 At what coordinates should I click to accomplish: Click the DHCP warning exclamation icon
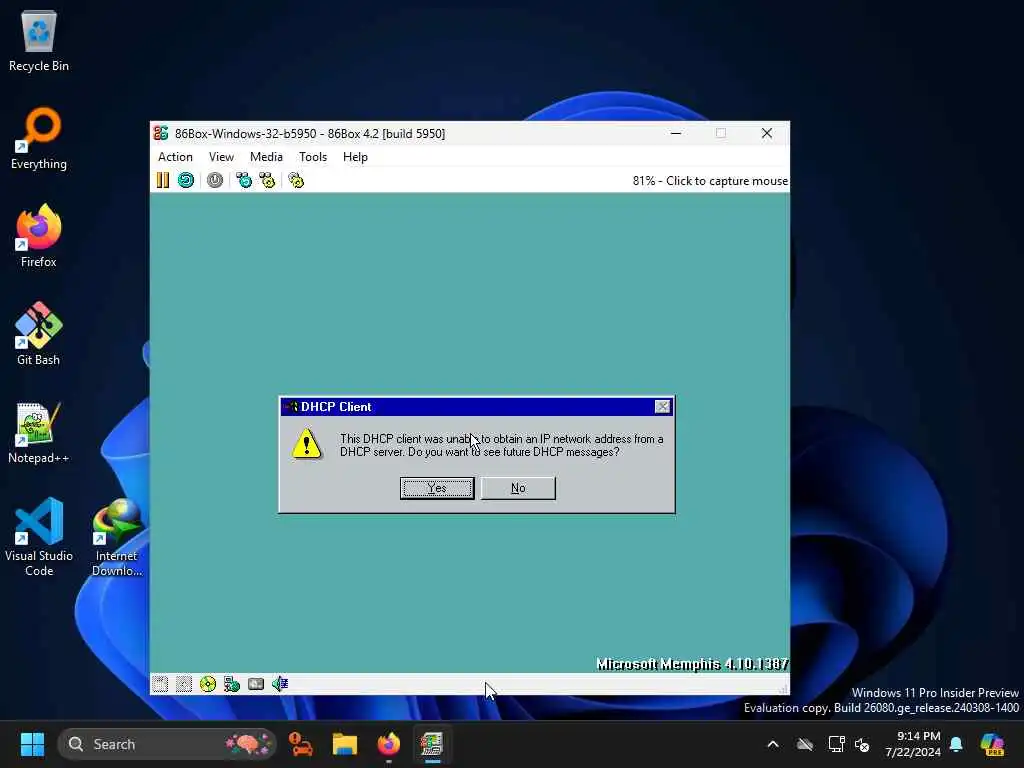(306, 444)
